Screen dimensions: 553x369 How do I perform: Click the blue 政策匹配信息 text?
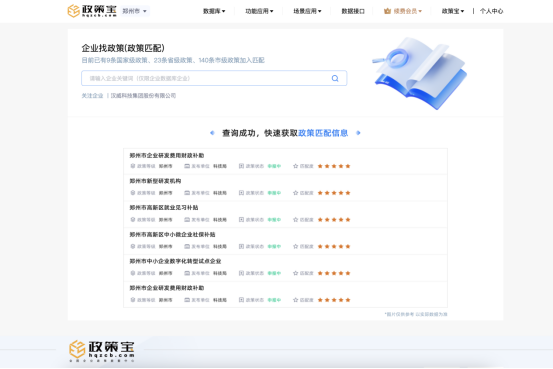(x=323, y=133)
